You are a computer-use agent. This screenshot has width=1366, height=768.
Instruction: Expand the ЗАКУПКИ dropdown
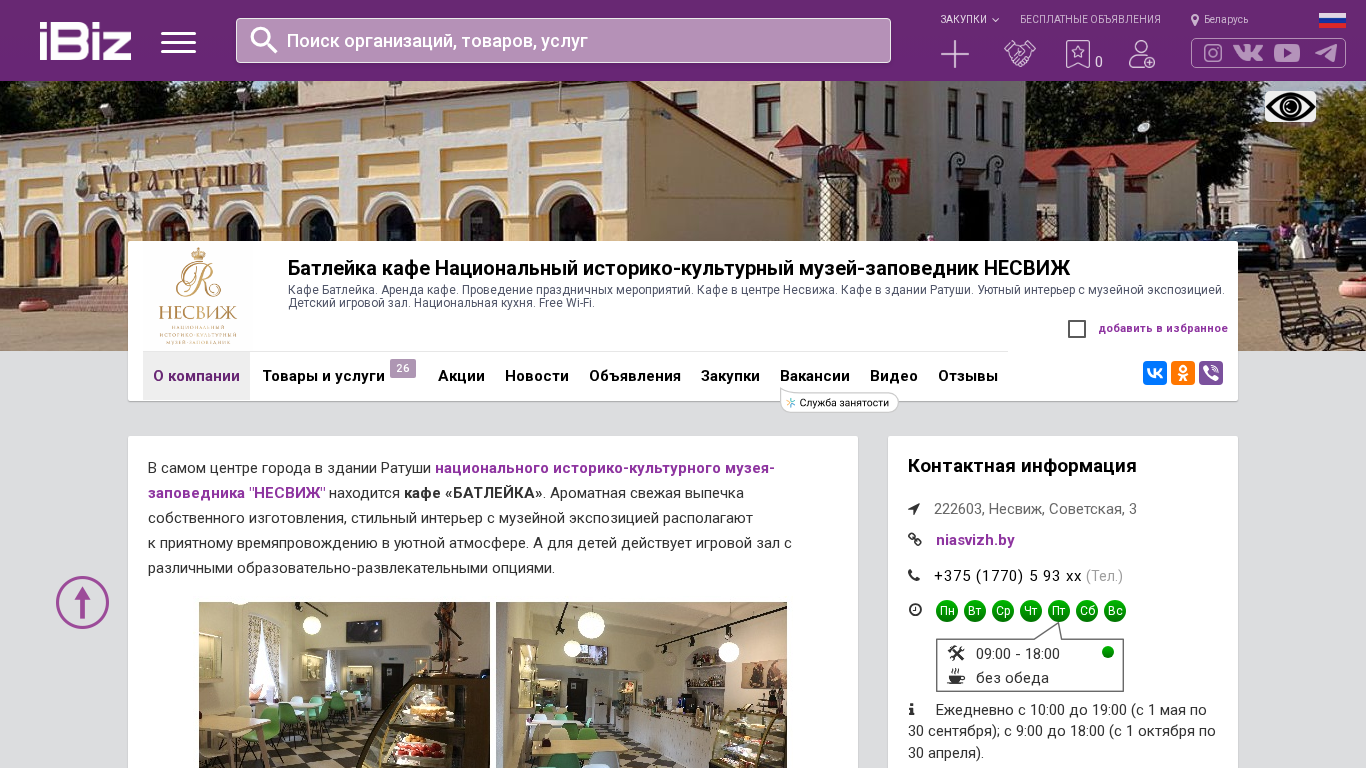(x=969, y=20)
